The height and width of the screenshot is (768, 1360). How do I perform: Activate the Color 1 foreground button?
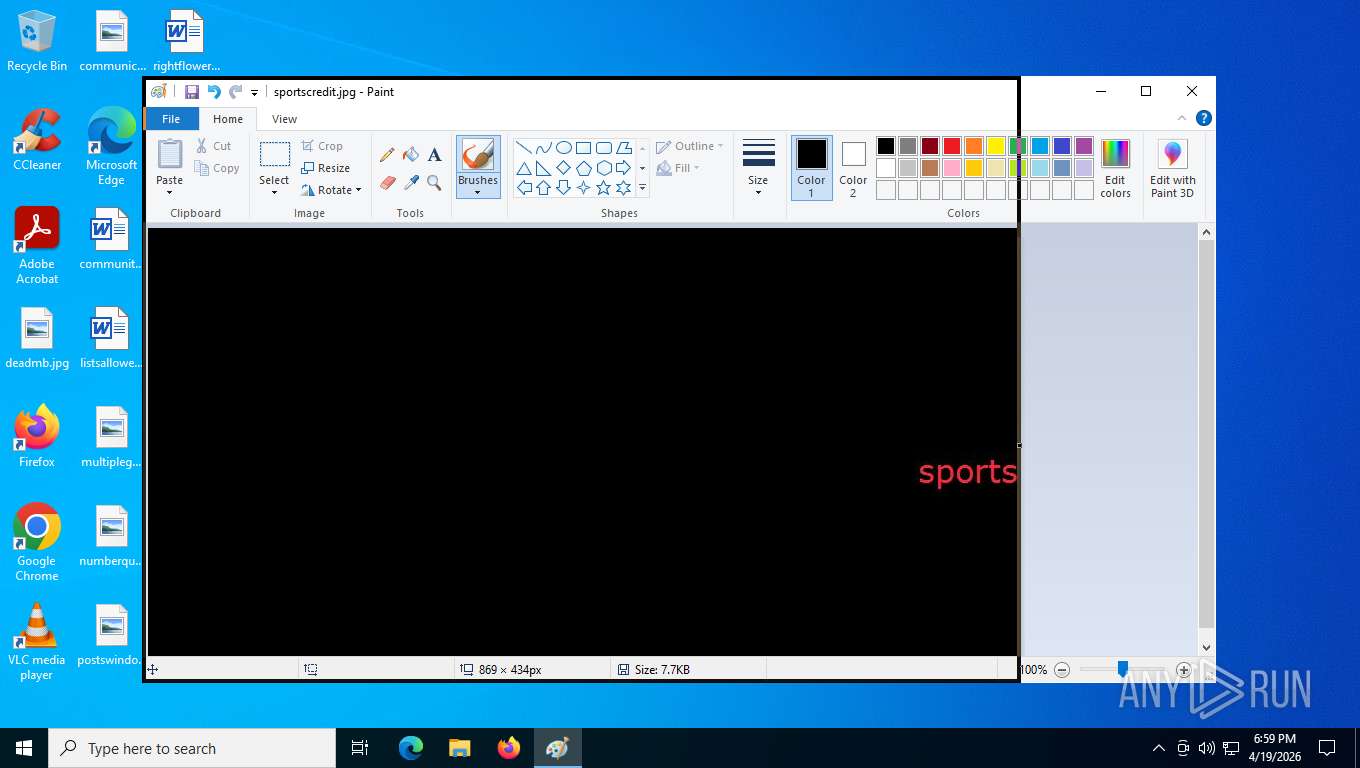click(811, 167)
